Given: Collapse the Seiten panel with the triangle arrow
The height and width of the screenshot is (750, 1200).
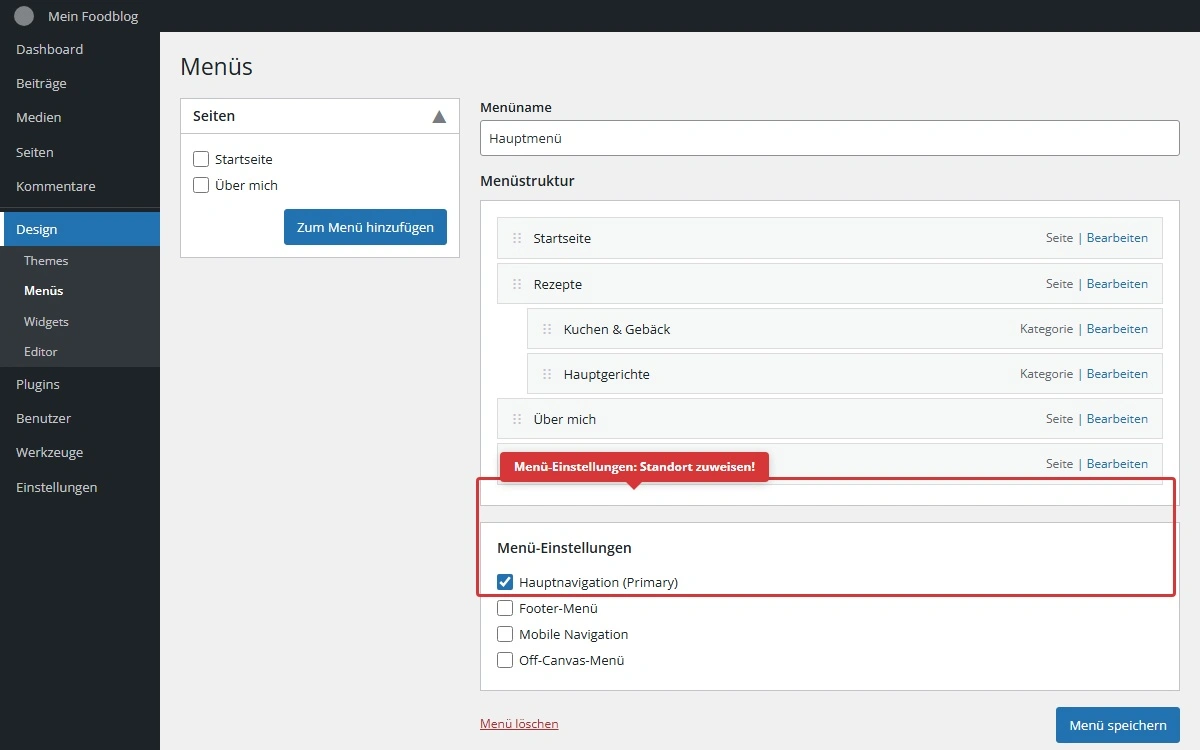Looking at the screenshot, I should pos(439,117).
